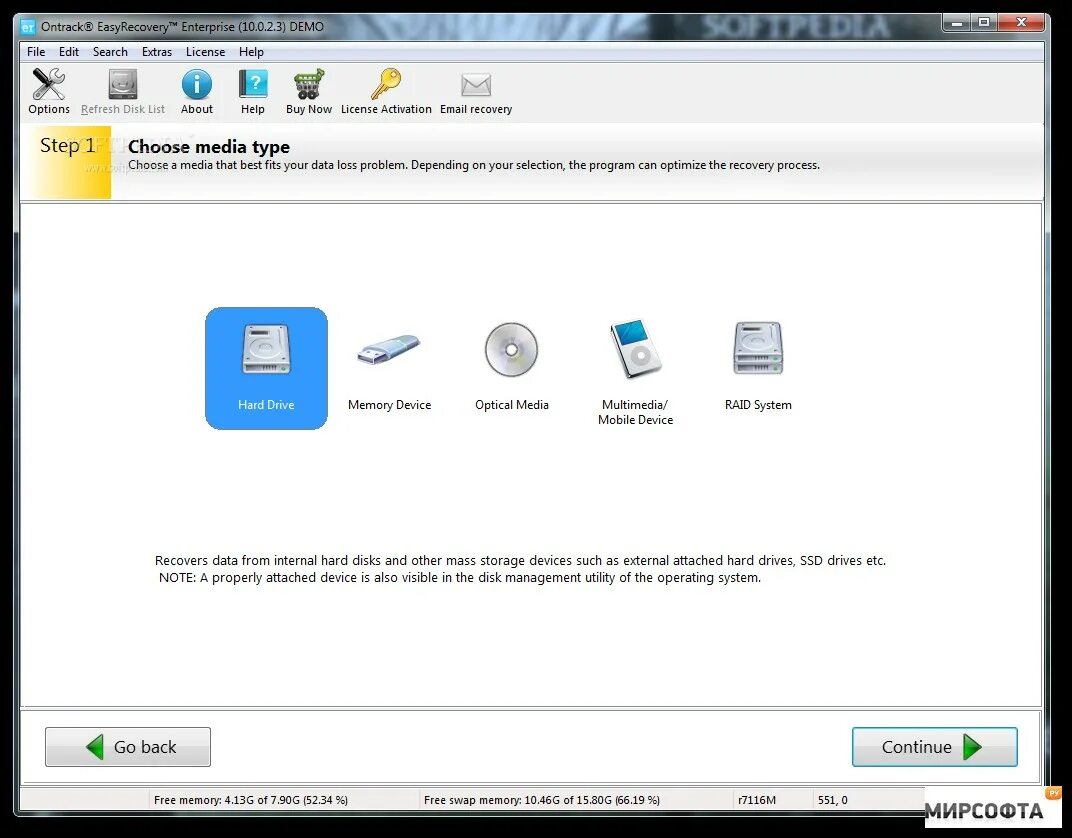Open the Extras menu
This screenshot has width=1072, height=838.
coord(157,52)
